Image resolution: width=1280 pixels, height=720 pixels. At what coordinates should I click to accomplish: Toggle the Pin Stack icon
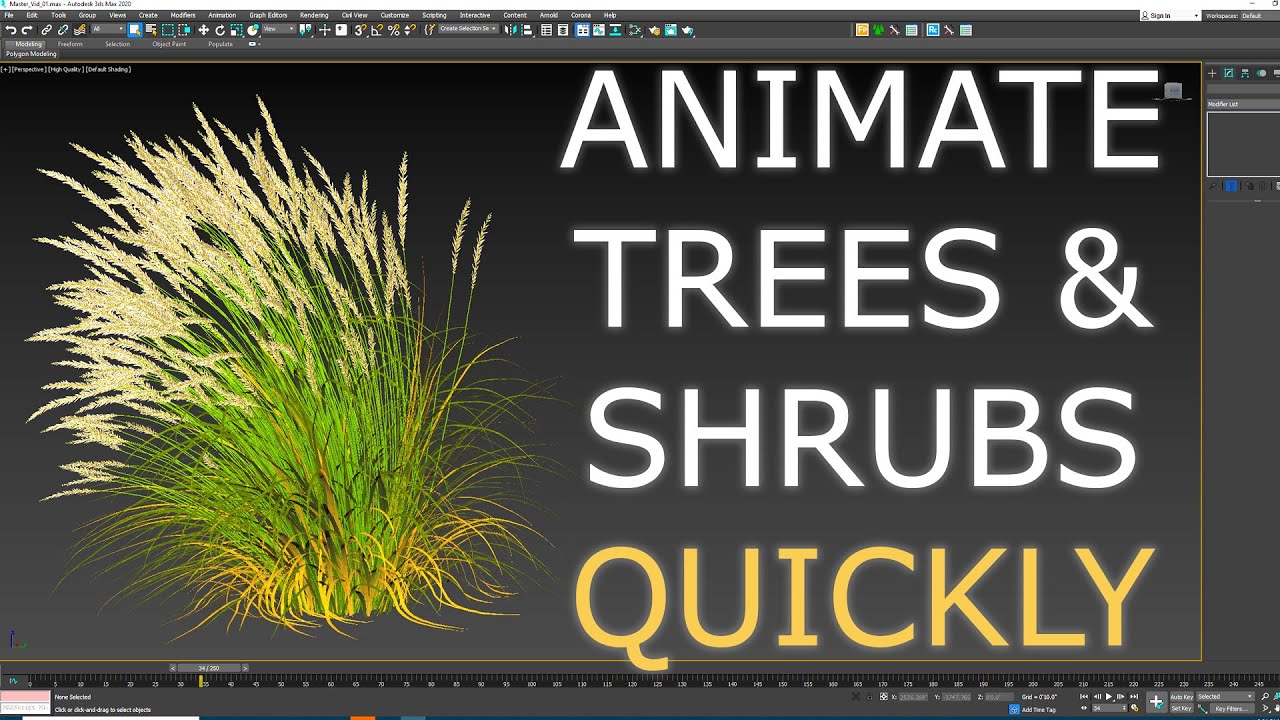pyautogui.click(x=1213, y=186)
